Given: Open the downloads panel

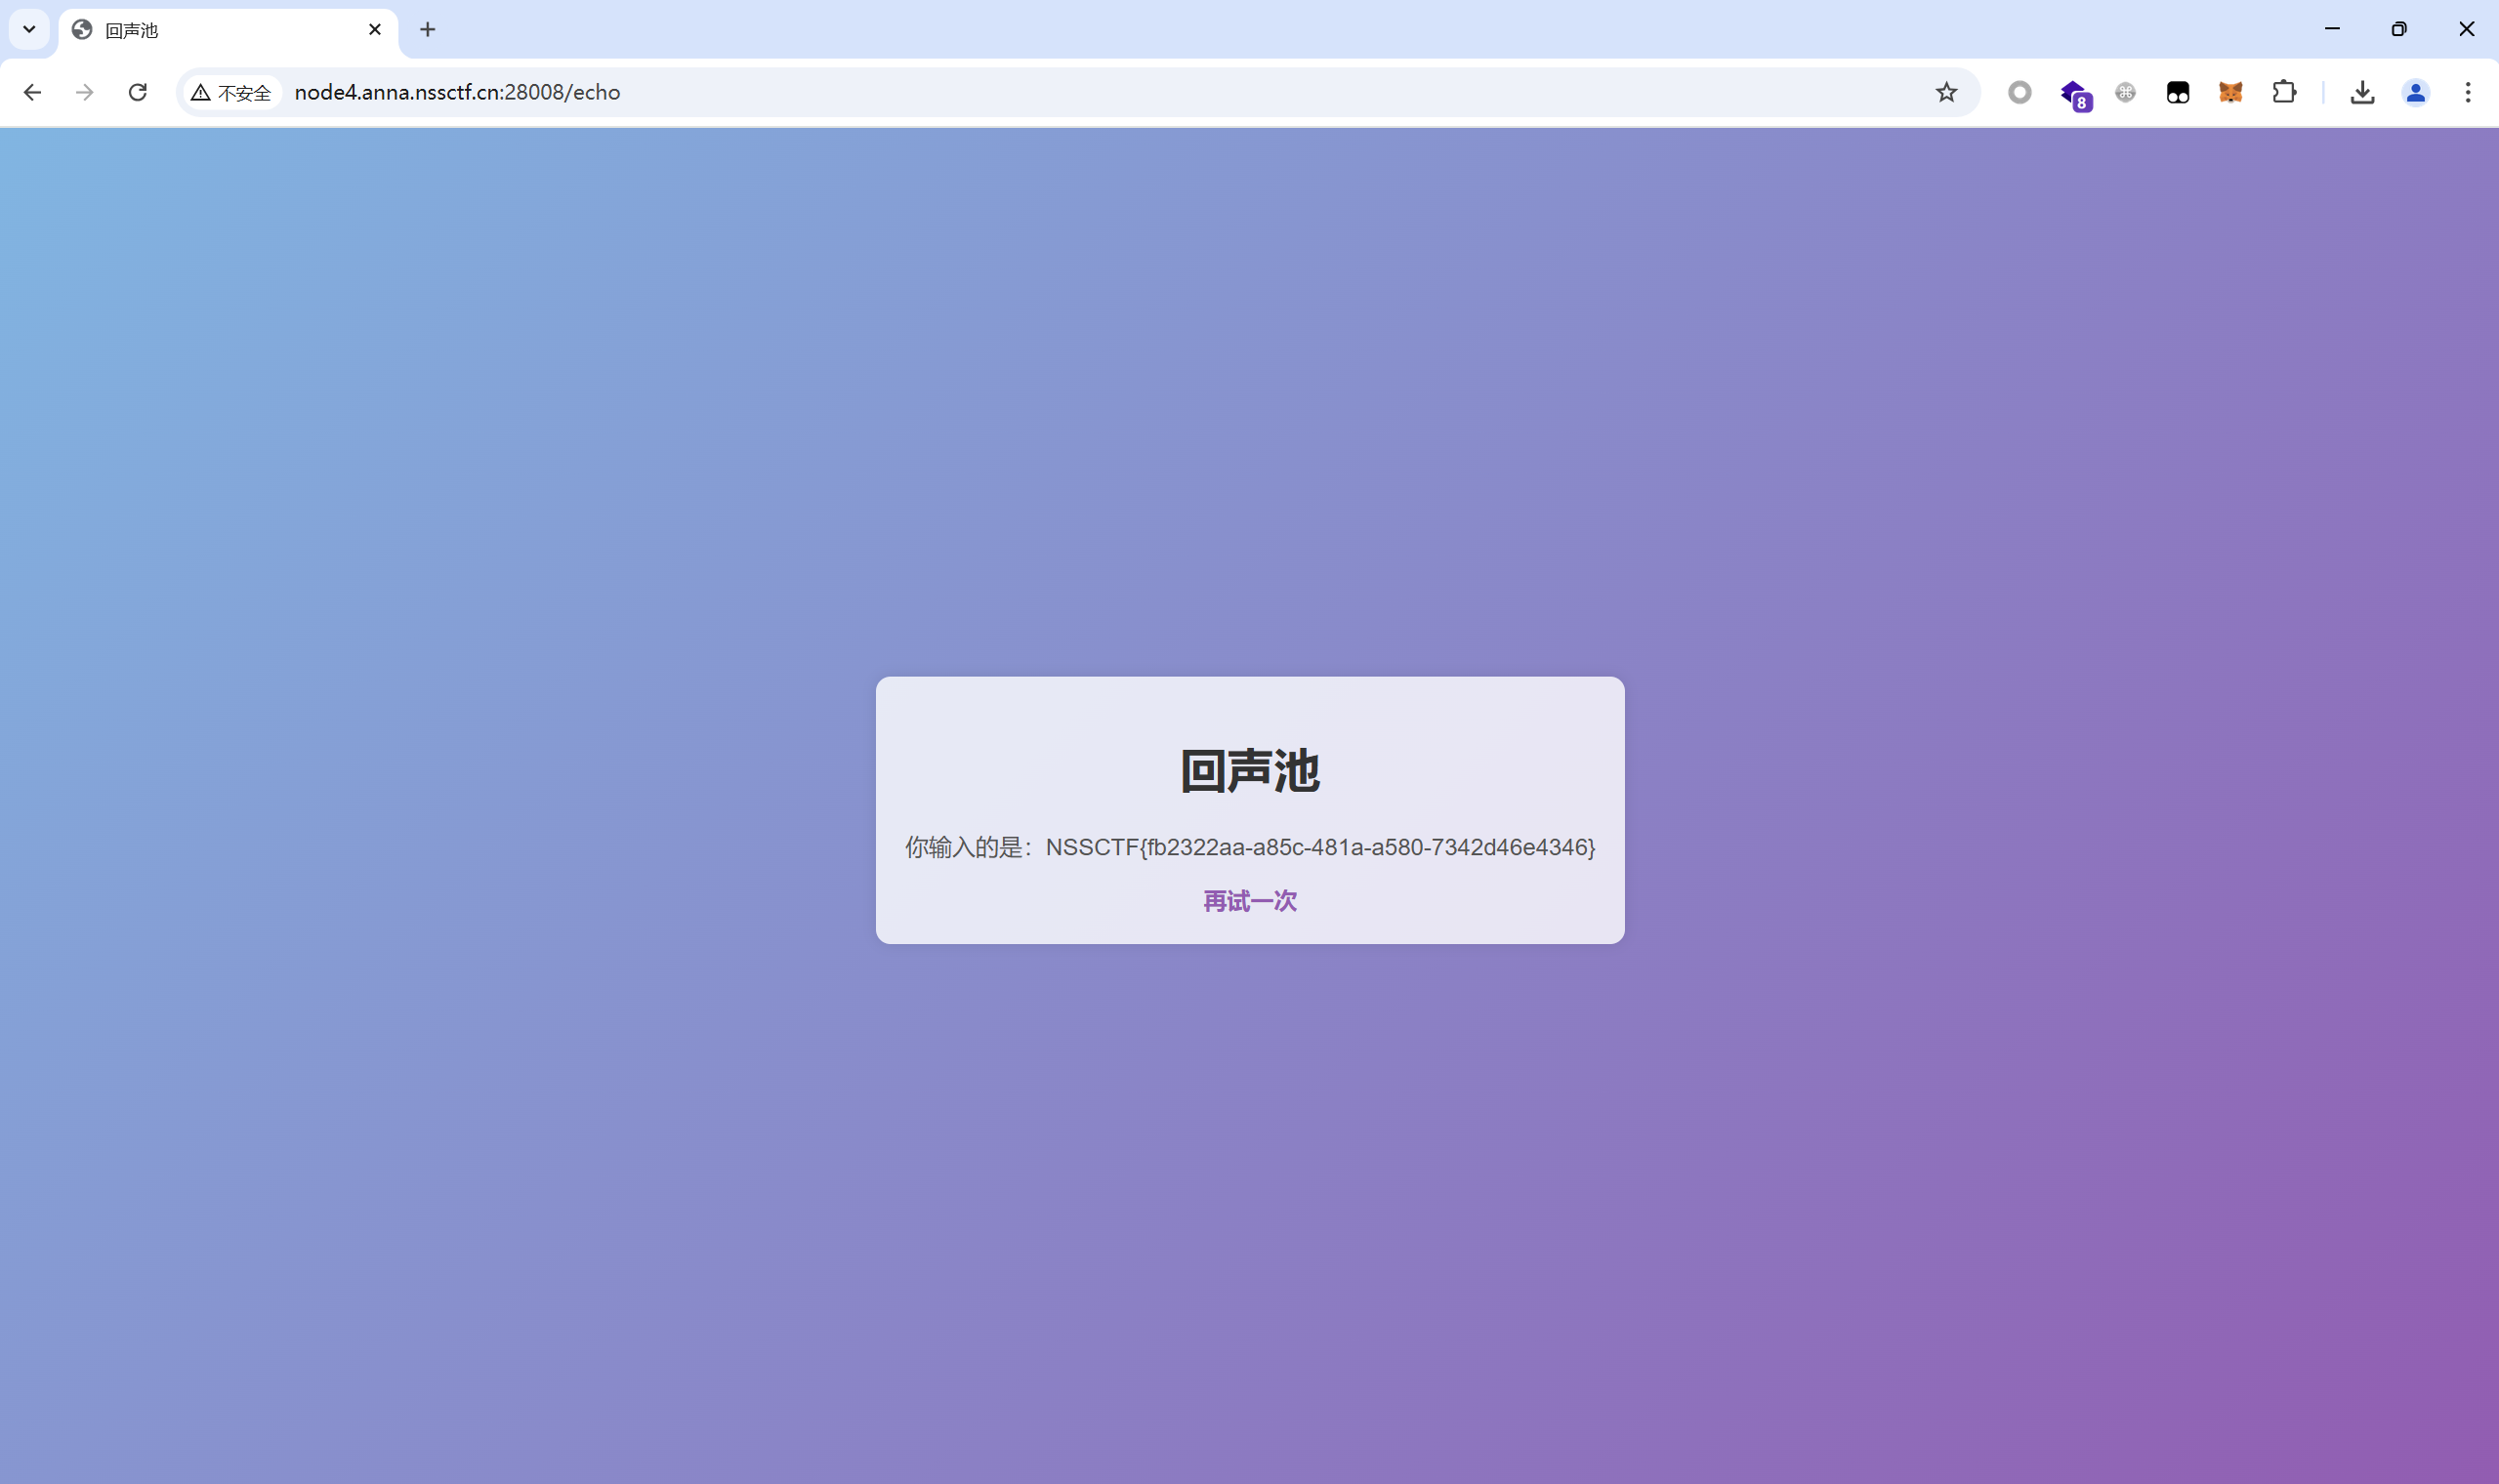Looking at the screenshot, I should click(2362, 93).
